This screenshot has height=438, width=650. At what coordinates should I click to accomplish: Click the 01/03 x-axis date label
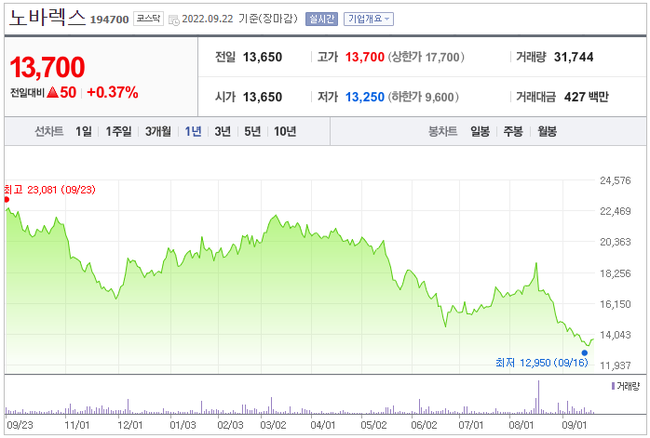(183, 425)
